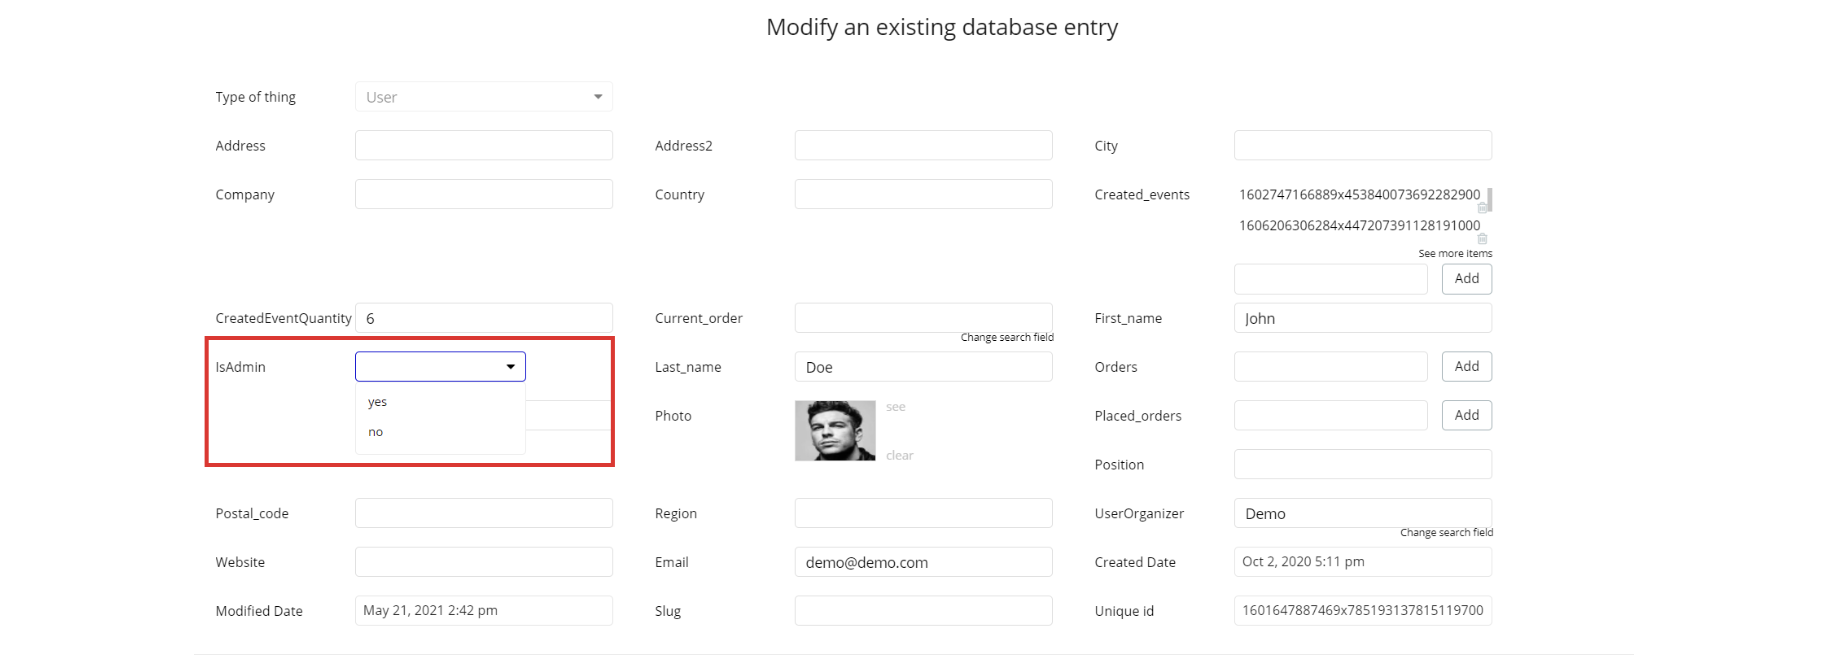The width and height of the screenshot is (1830, 672).
Task: Choose 'no' for IsAdmin
Action: coord(376,432)
